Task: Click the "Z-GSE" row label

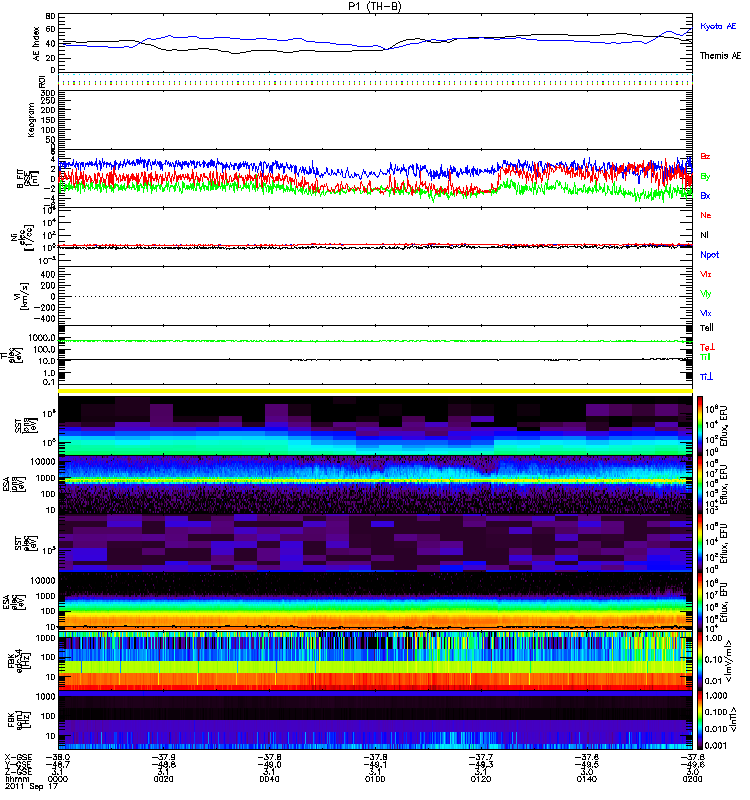Action: [x=18, y=772]
